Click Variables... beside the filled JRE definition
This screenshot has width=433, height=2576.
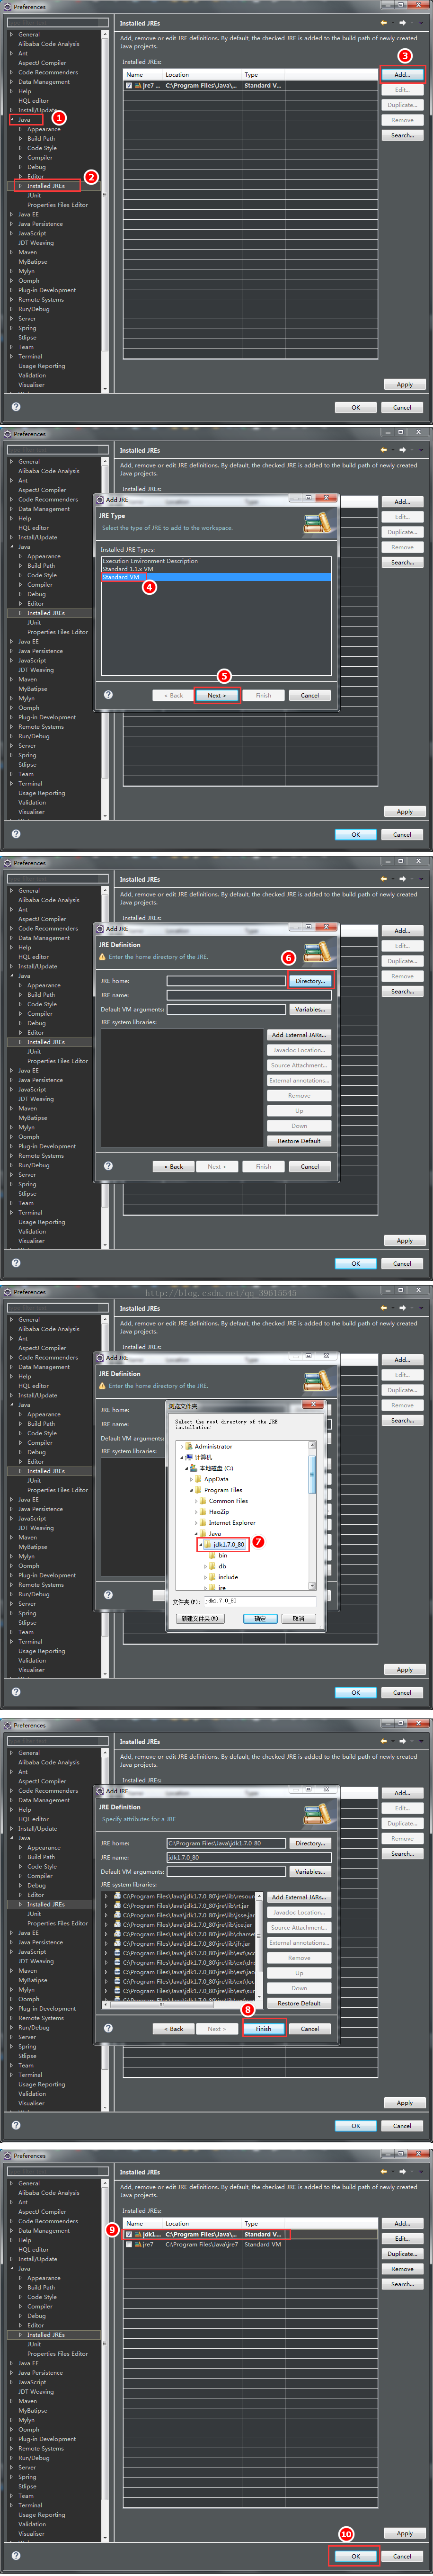(310, 1871)
